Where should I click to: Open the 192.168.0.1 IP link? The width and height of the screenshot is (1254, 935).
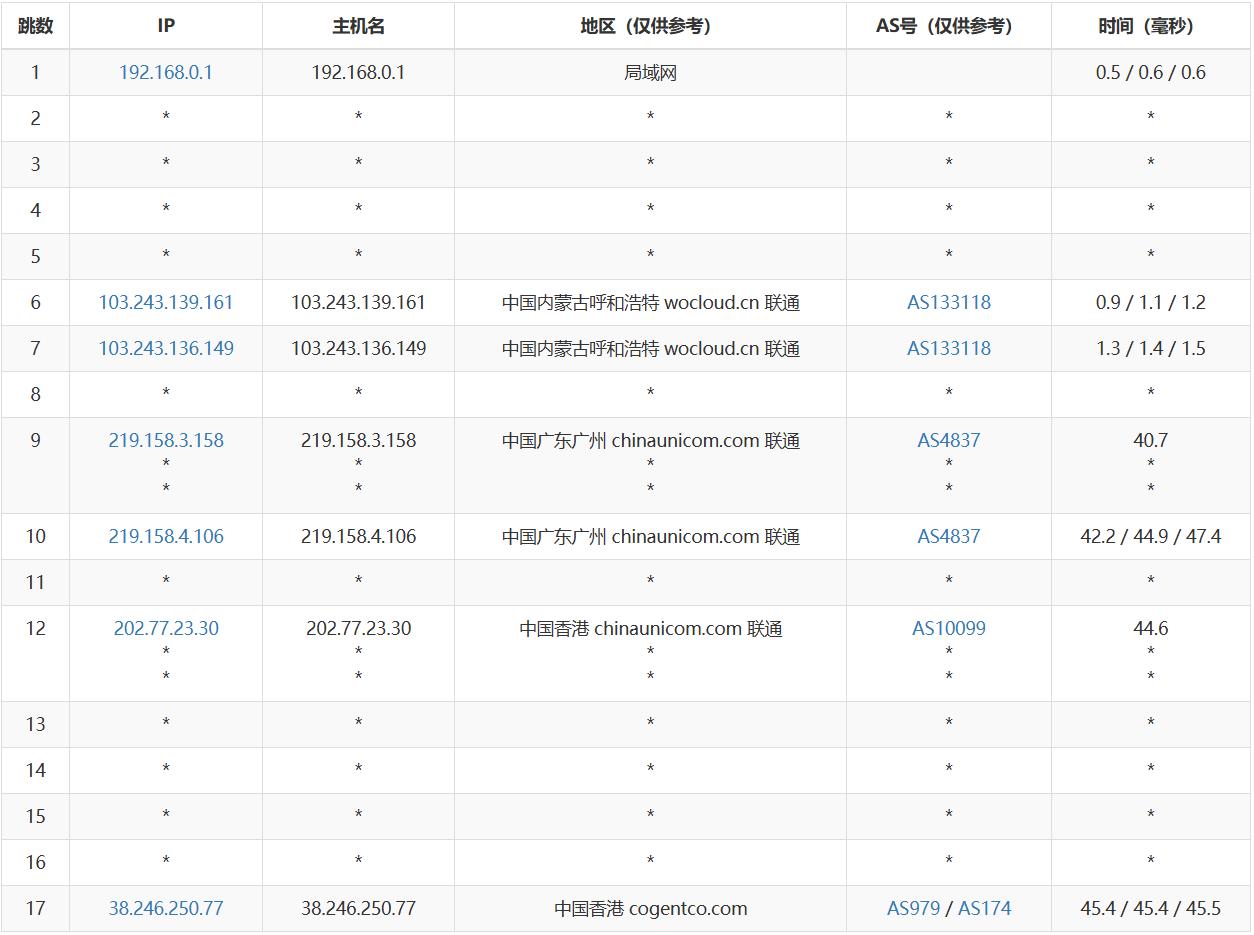[166, 73]
